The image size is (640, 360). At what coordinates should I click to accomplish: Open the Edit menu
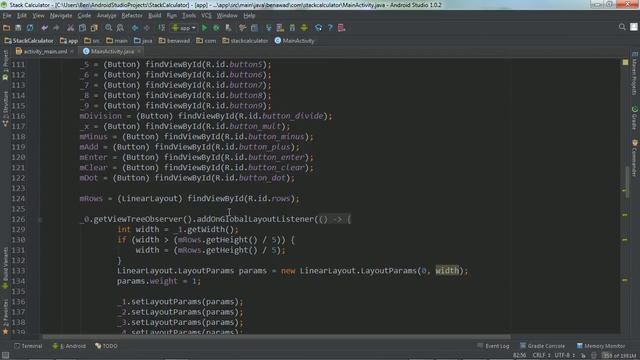[22, 16]
